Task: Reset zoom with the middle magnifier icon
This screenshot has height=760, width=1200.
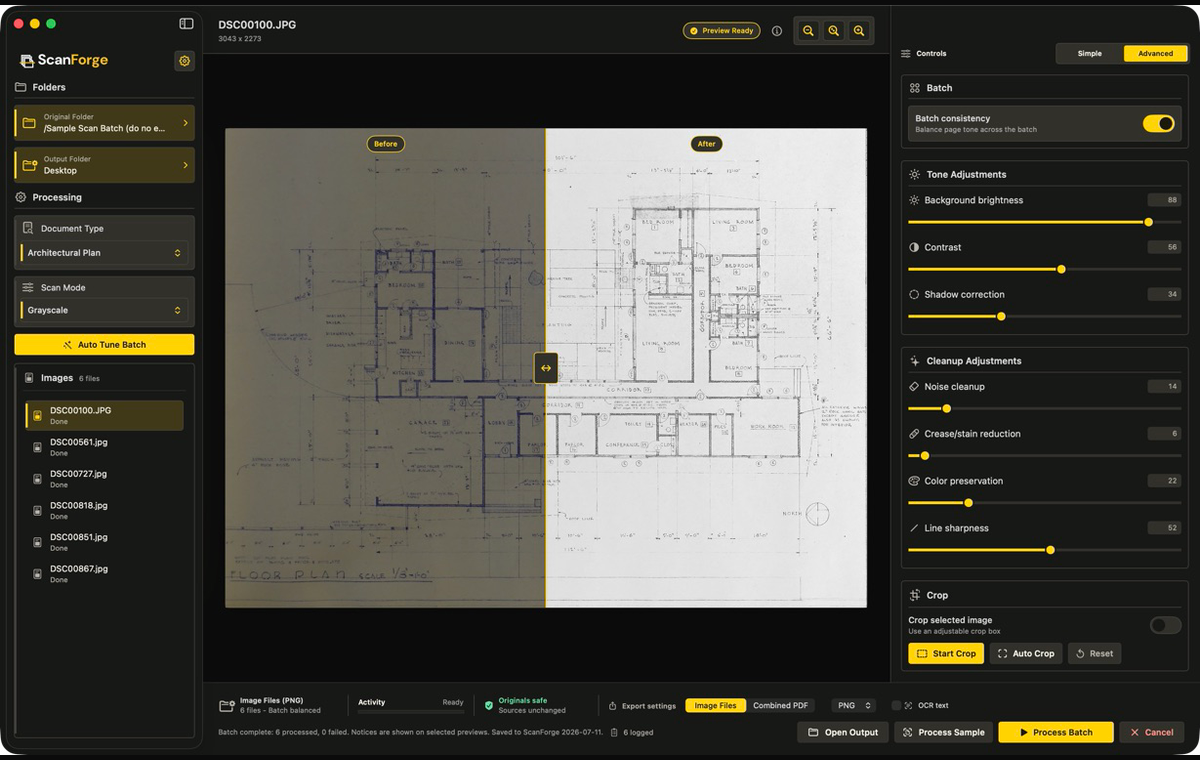Action: click(833, 31)
